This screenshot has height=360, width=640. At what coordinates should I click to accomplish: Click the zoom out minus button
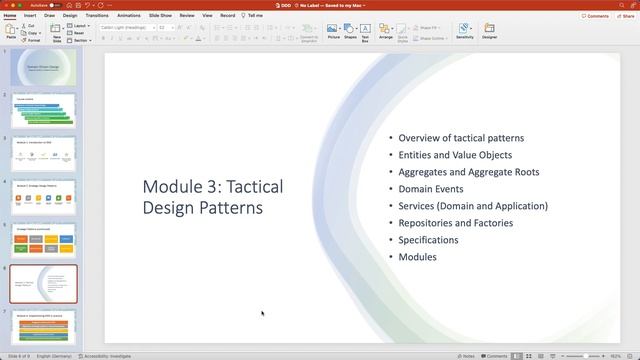click(x=562, y=356)
